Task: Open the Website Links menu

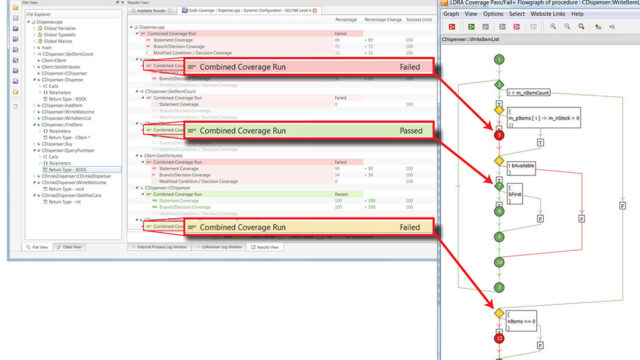Action: click(x=548, y=14)
